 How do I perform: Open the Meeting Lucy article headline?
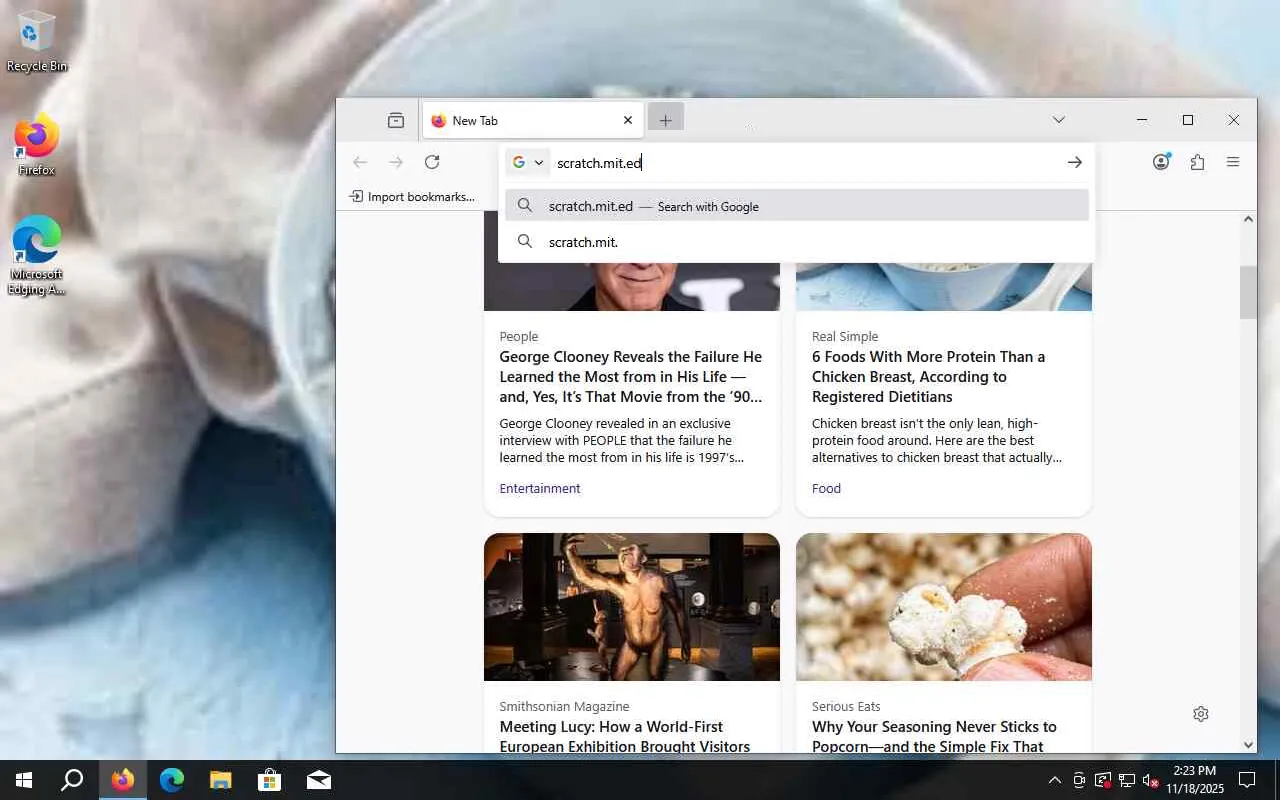click(x=625, y=737)
